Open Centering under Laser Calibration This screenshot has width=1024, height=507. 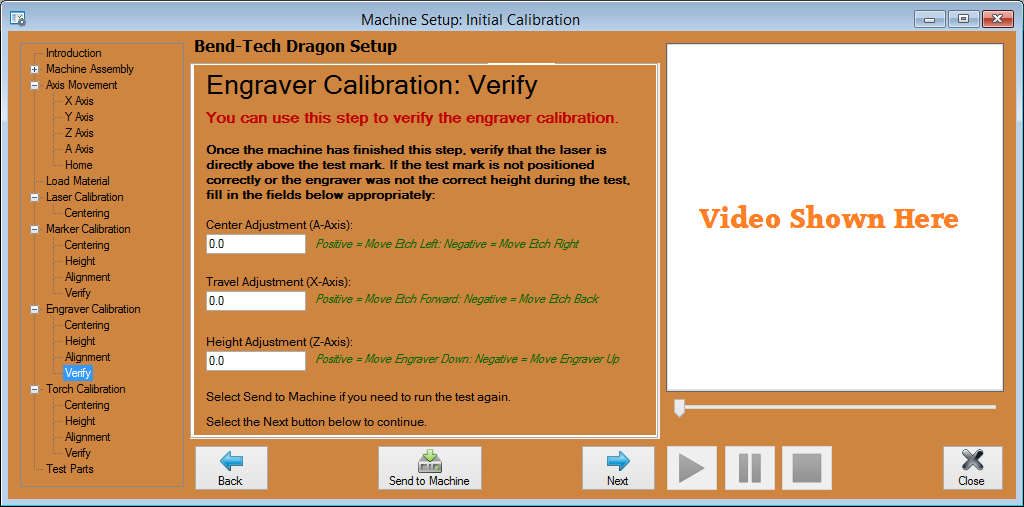[x=87, y=213]
